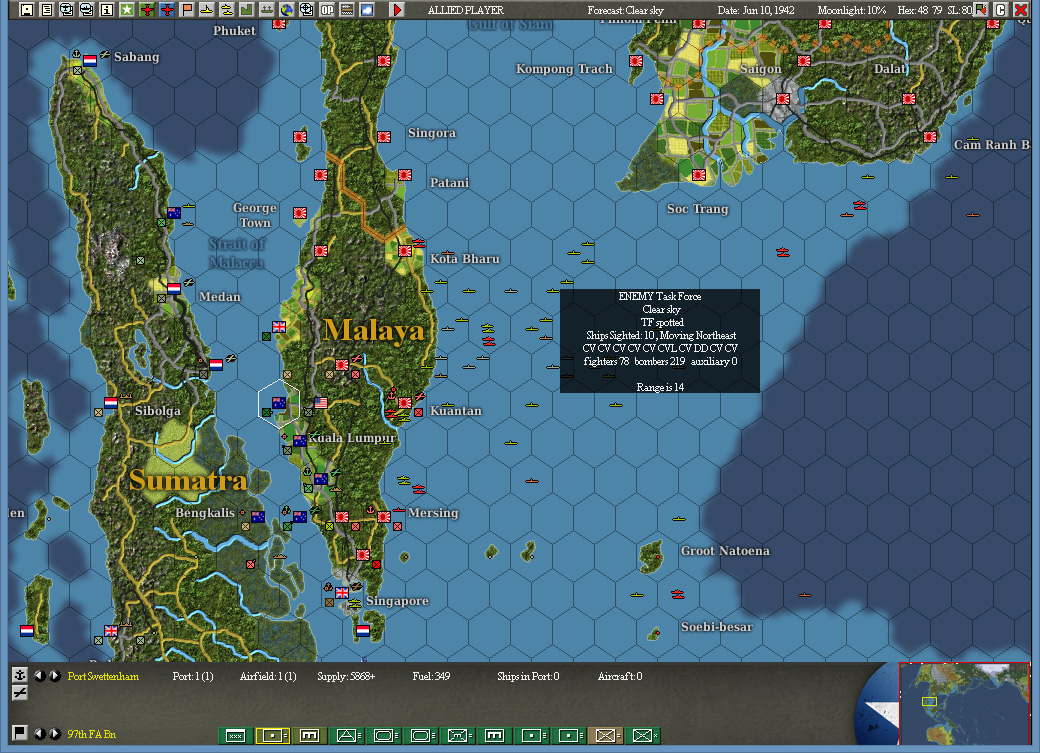This screenshot has height=753, width=1040.
Task: Click the 'ALLIED PLAYER' label
Action: click(x=466, y=10)
